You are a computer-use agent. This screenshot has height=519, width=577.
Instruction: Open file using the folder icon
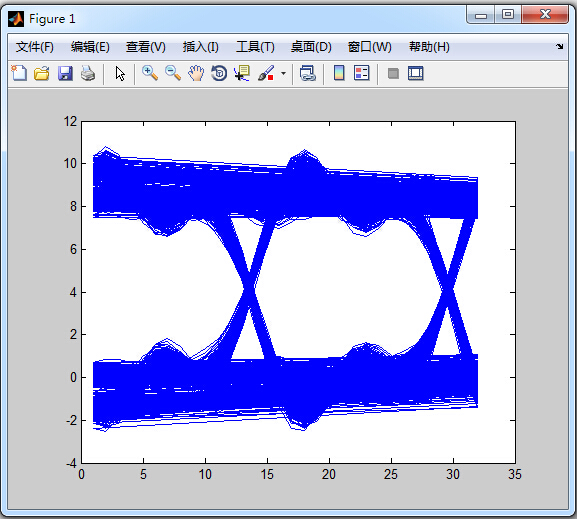coord(42,73)
